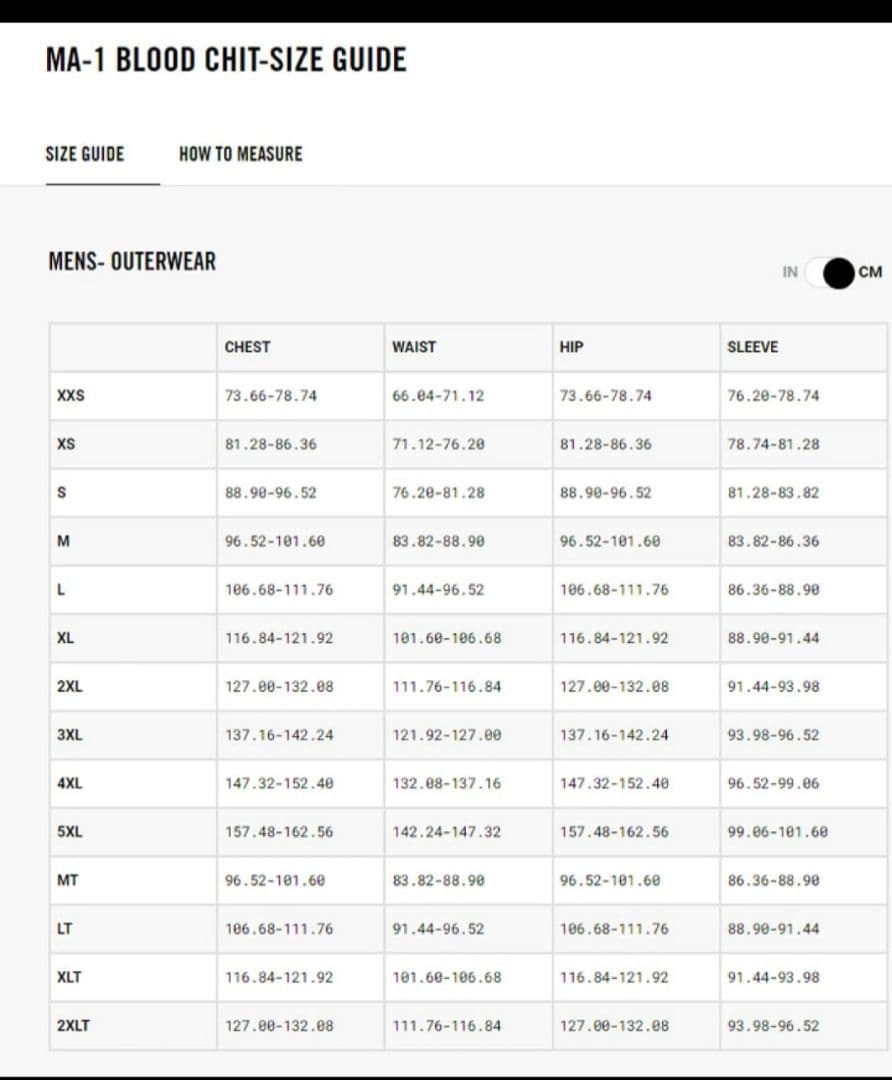The width and height of the screenshot is (892, 1080).
Task: Select the XS size row label
Action: pyautogui.click(x=66, y=444)
